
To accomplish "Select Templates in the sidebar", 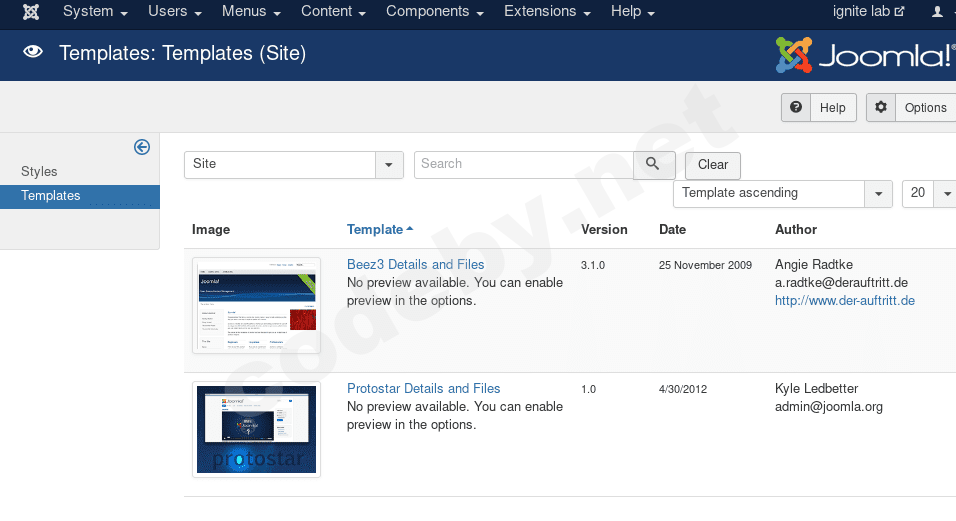I will 80,196.
